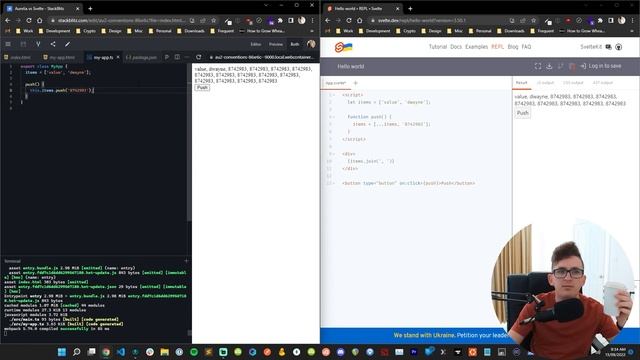Open Windows taskbar search
This screenshot has width=640, height=360.
[x=76, y=352]
